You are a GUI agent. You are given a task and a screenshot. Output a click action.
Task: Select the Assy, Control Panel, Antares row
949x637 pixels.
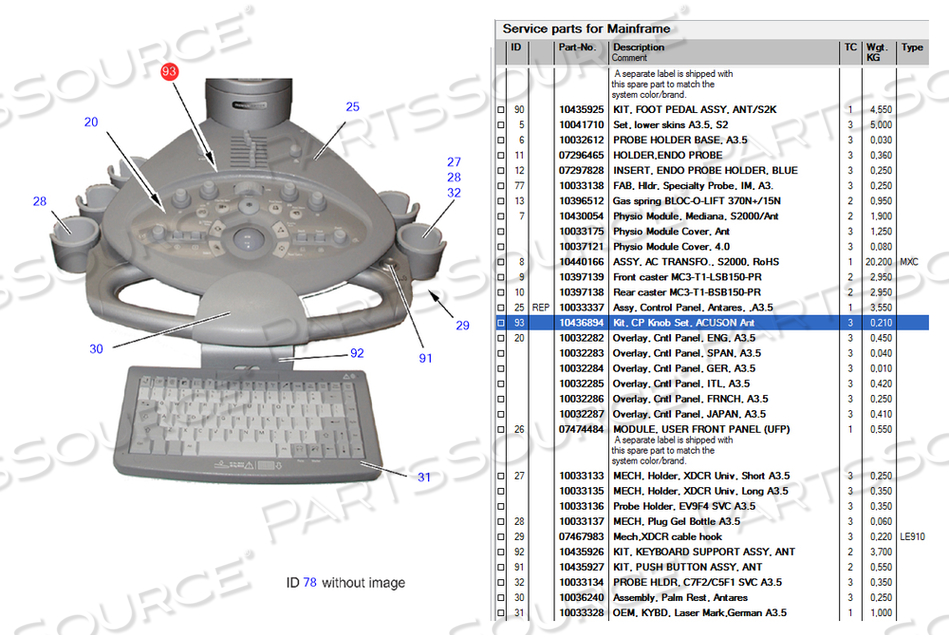click(680, 307)
